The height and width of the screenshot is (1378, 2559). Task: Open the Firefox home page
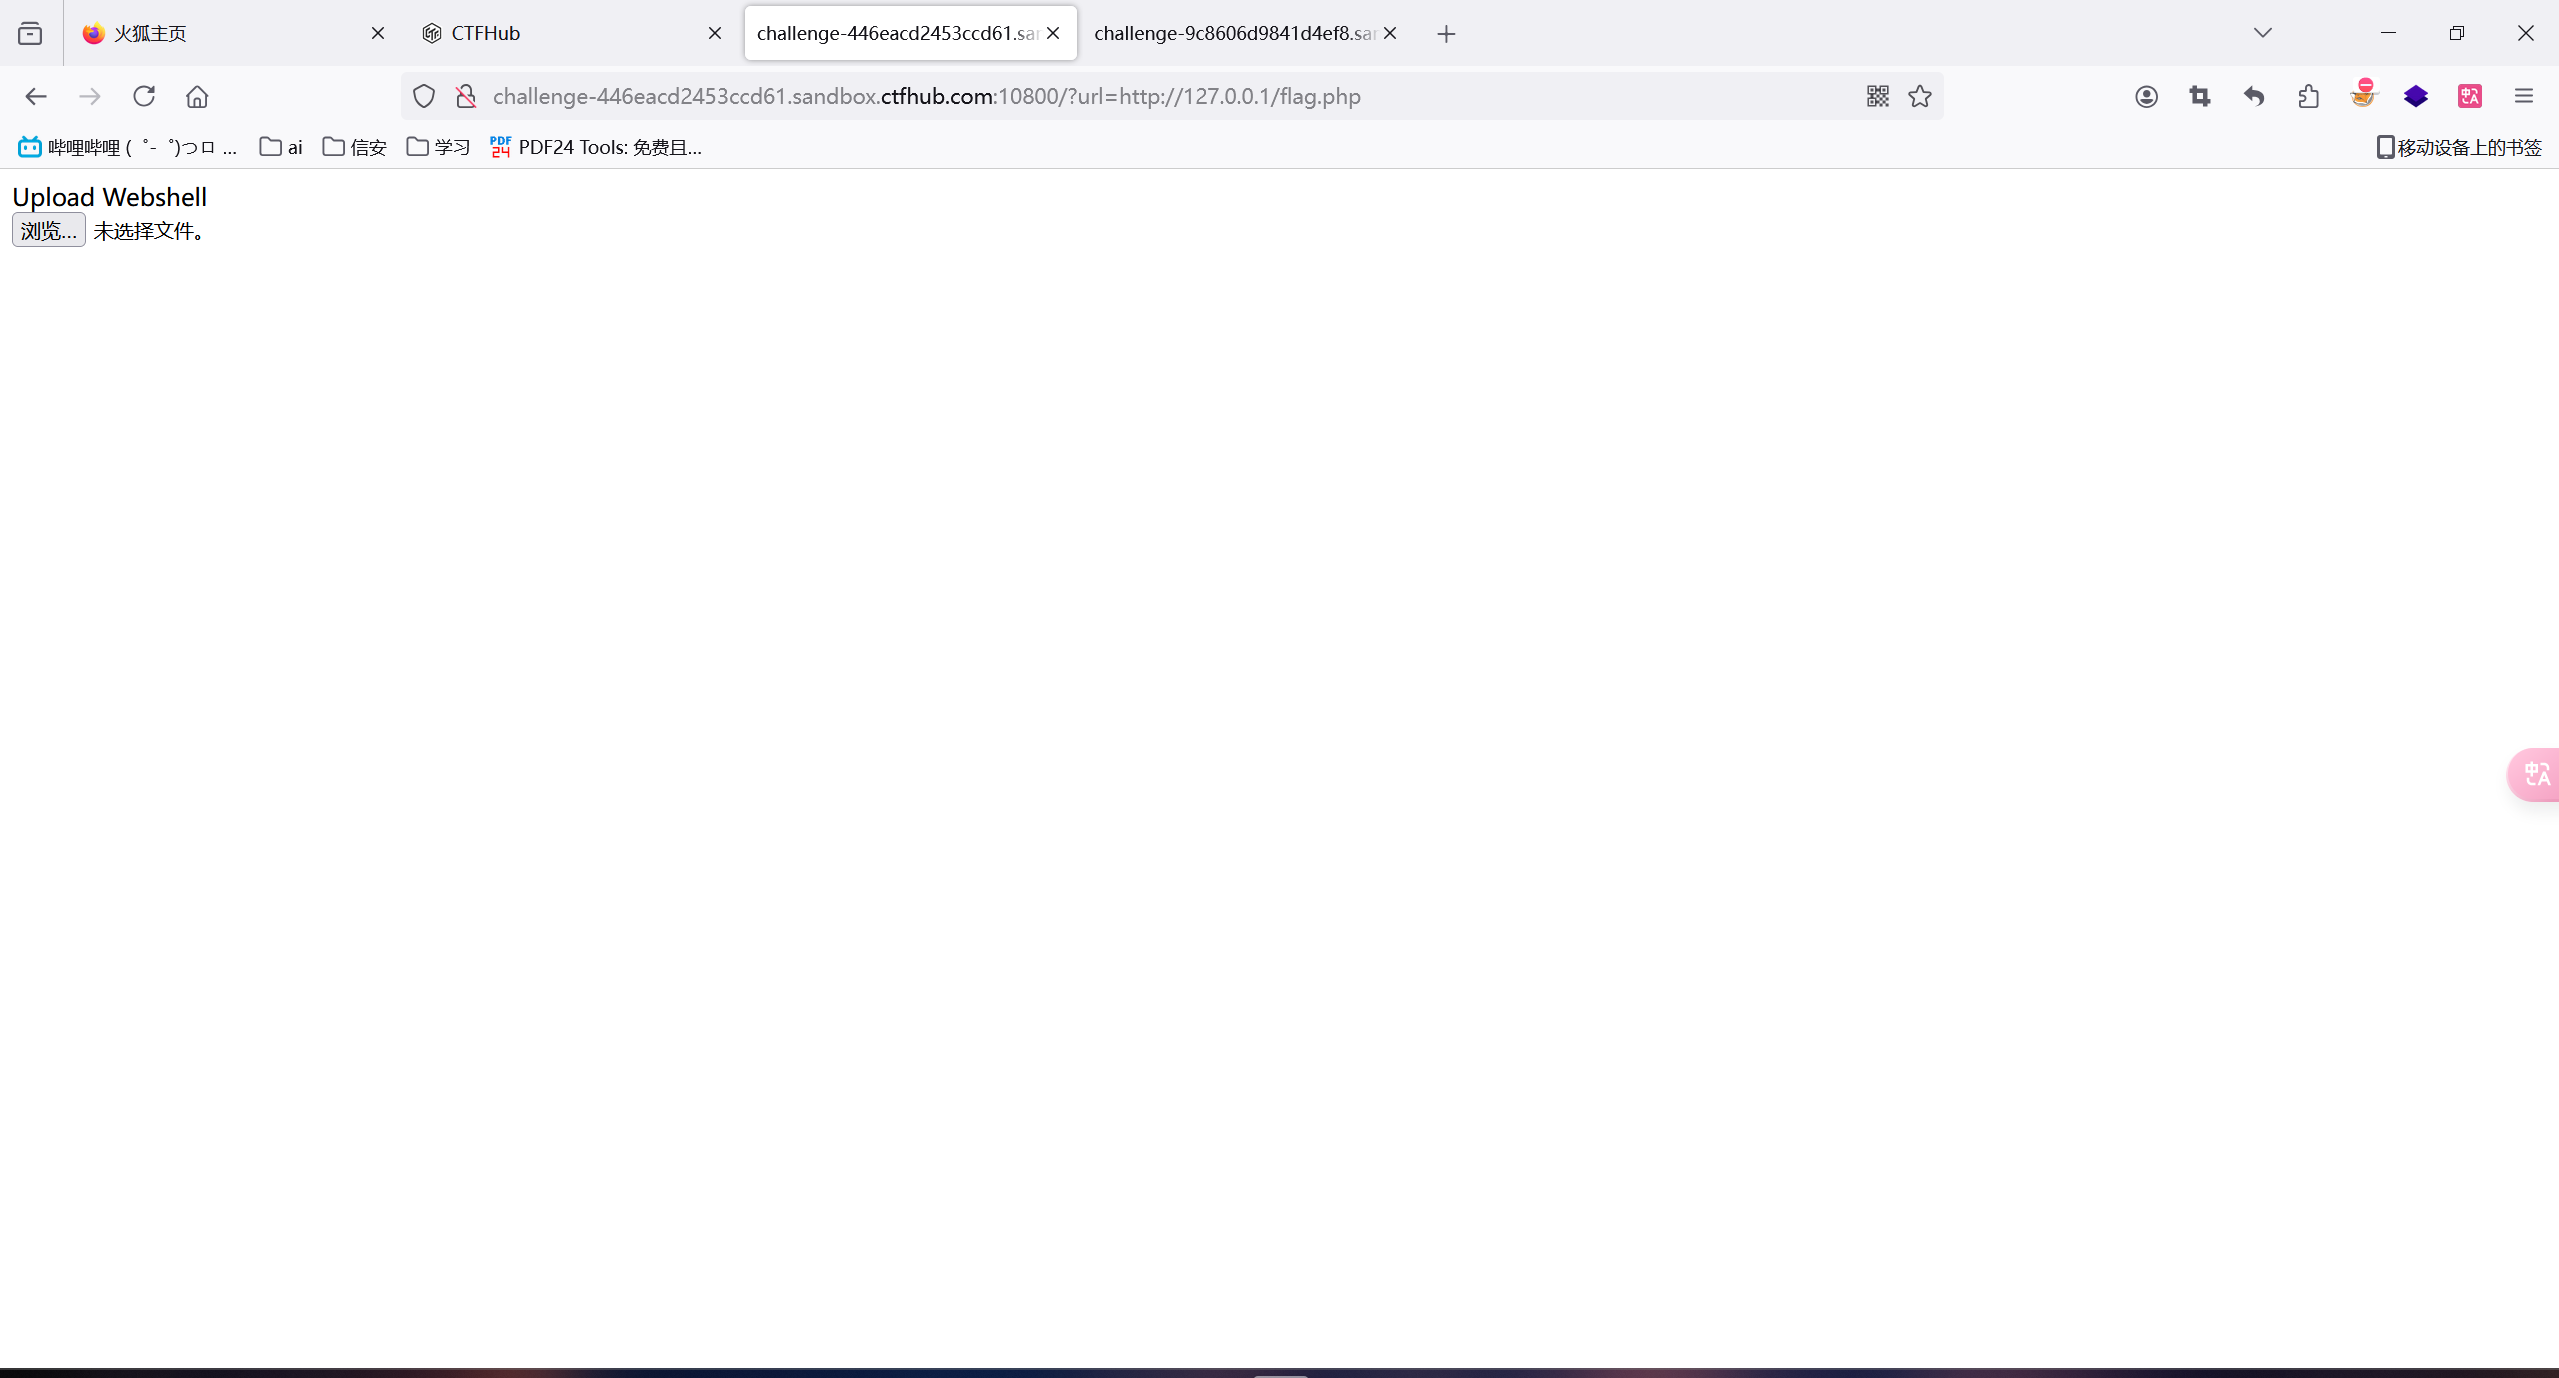click(197, 96)
